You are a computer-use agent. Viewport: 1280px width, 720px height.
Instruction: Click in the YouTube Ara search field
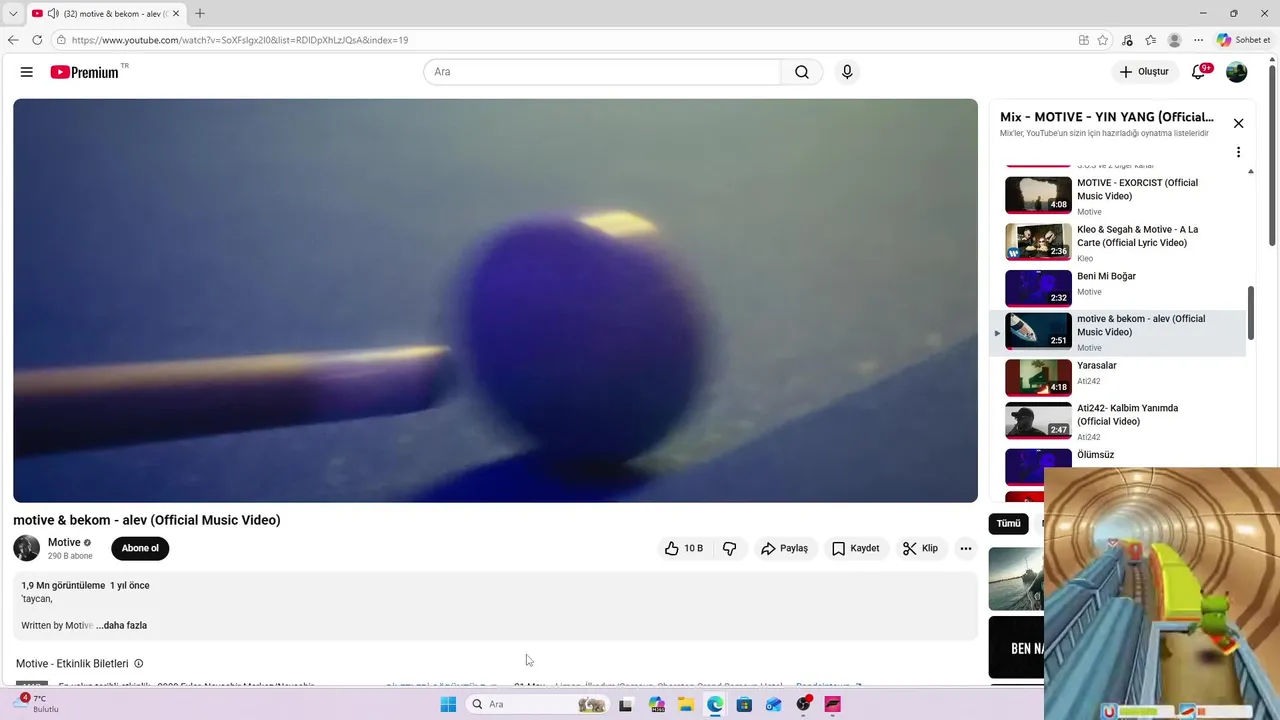click(602, 72)
